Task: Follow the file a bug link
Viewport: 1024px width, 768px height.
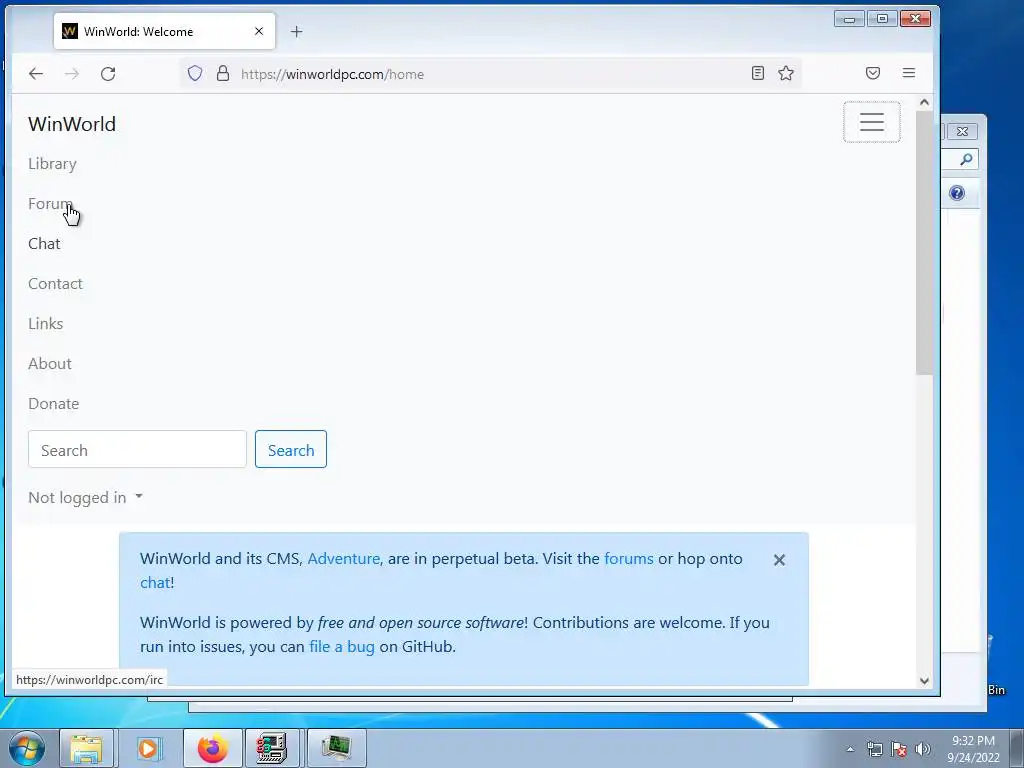Action: tap(342, 647)
